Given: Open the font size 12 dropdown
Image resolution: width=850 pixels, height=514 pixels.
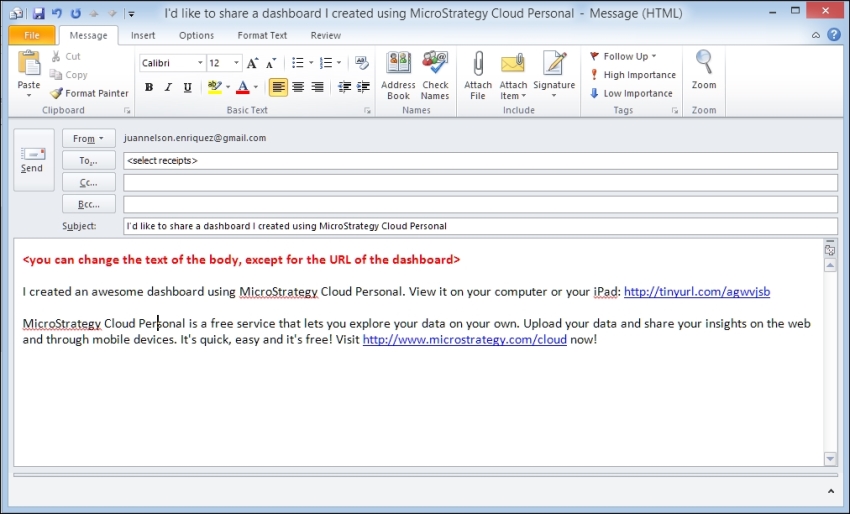Looking at the screenshot, I should tap(236, 63).
